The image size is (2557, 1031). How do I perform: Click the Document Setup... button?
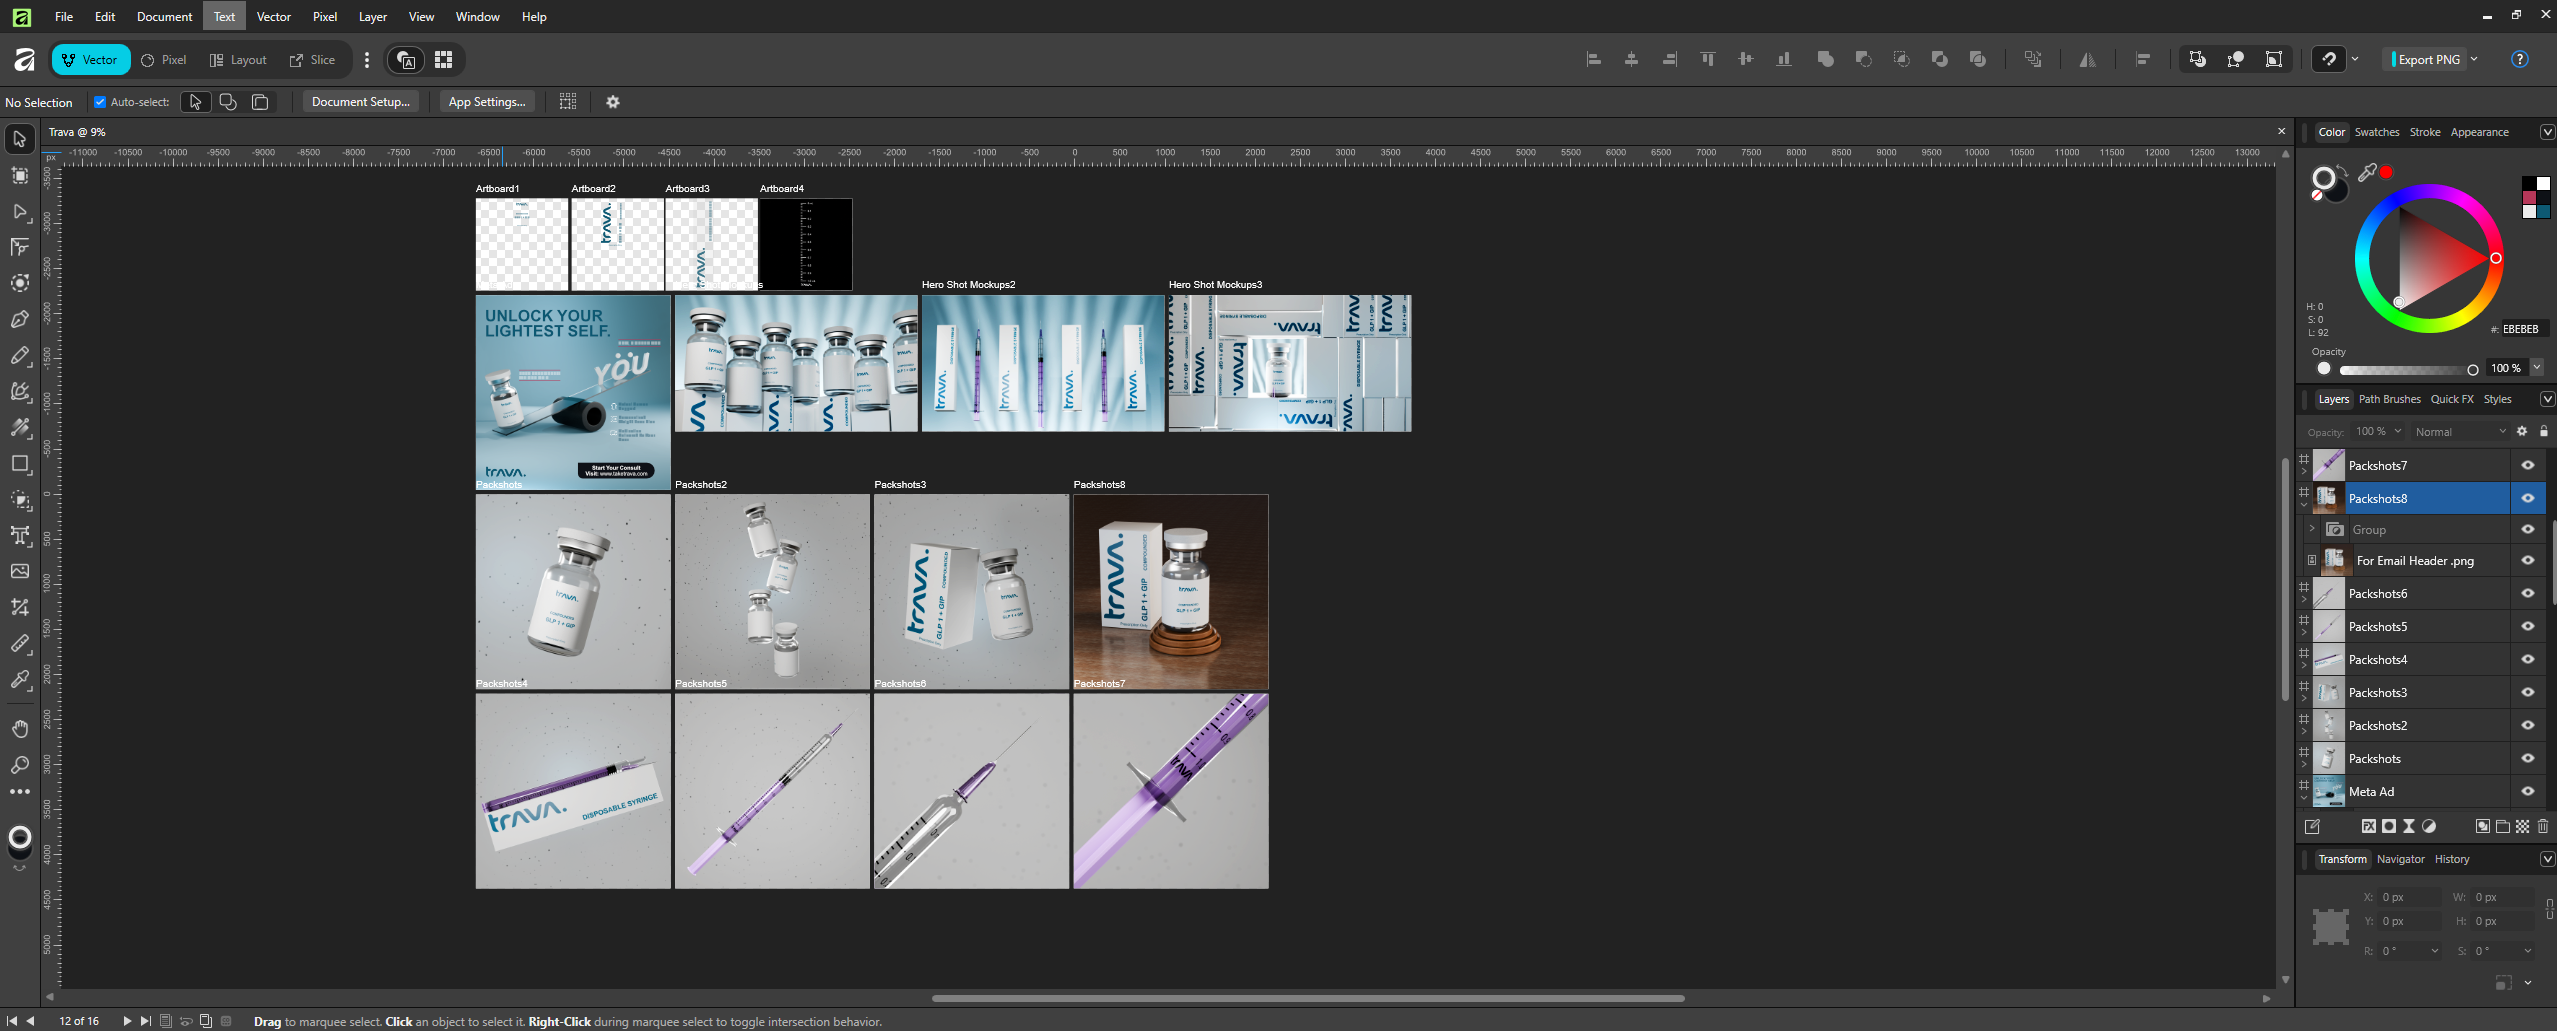pos(361,102)
